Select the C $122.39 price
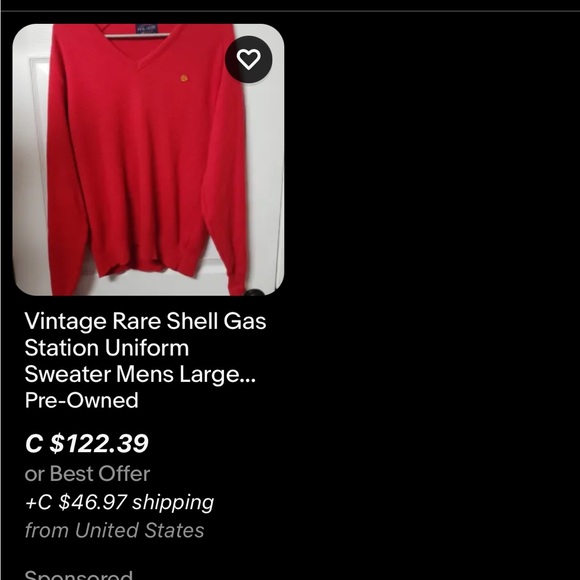This screenshot has width=580, height=580. click(x=87, y=443)
